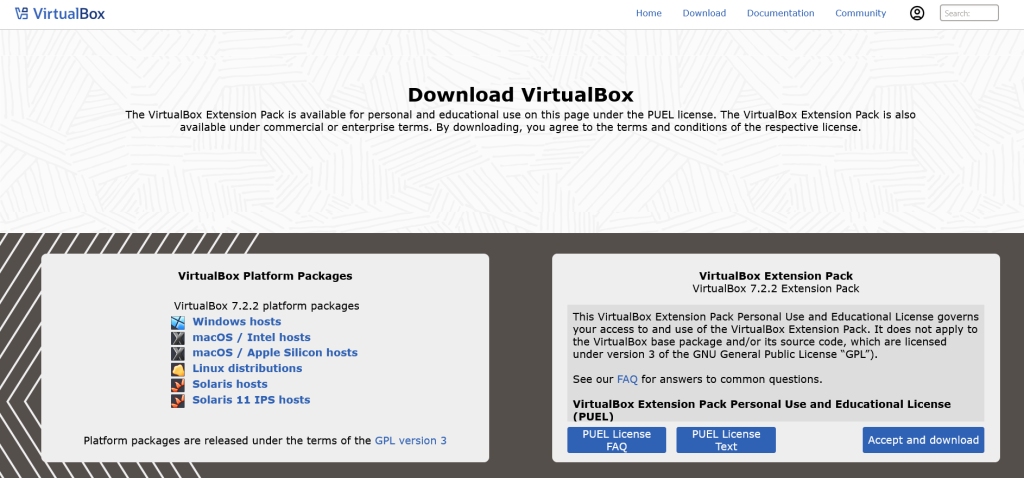Follow the FAQ link in license text
Viewport: 1024px width, 478px height.
tap(627, 380)
